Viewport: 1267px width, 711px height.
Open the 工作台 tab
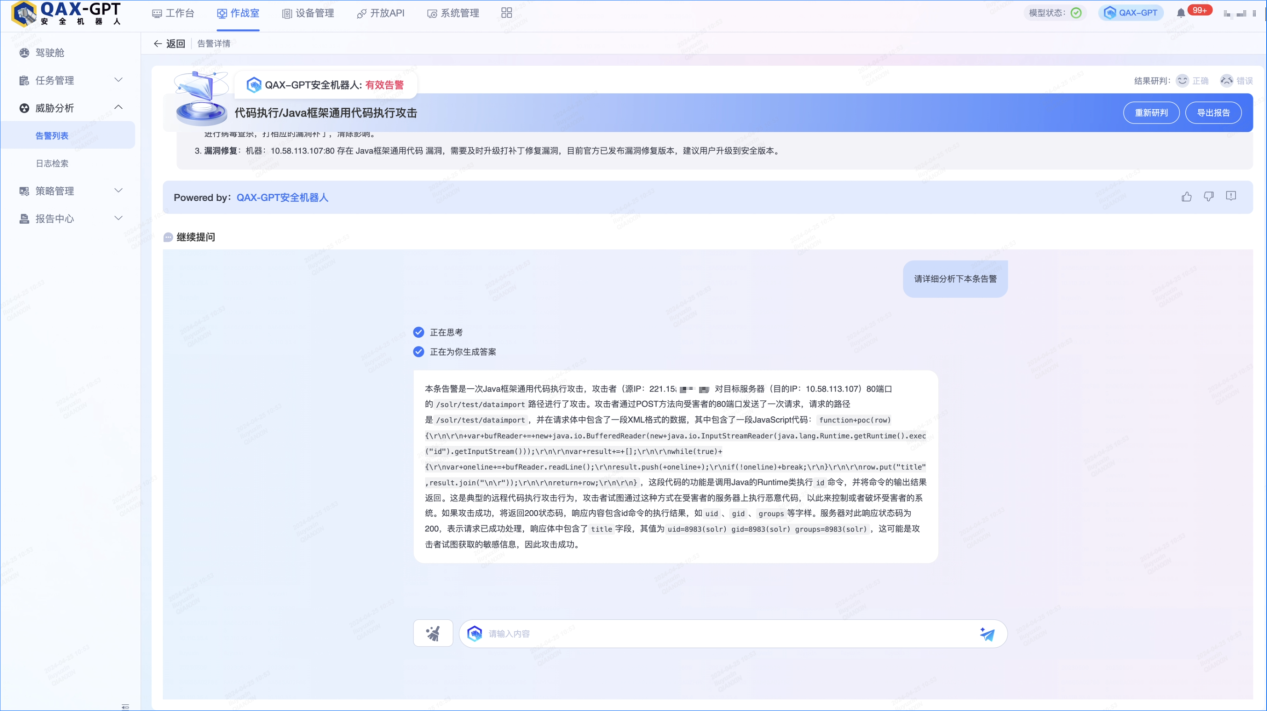coord(173,13)
